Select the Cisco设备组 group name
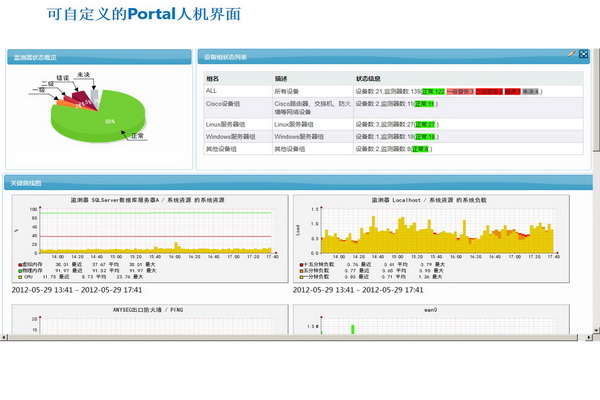 coord(224,103)
